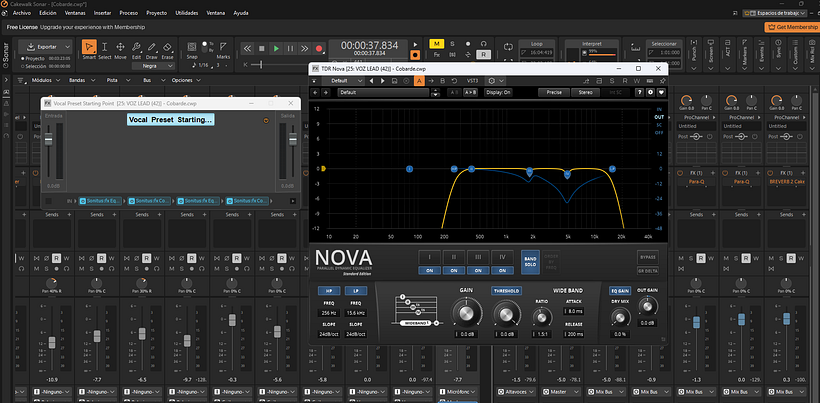The height and width of the screenshot is (403, 820).
Task: Click the Precise mode button
Action: point(552,92)
